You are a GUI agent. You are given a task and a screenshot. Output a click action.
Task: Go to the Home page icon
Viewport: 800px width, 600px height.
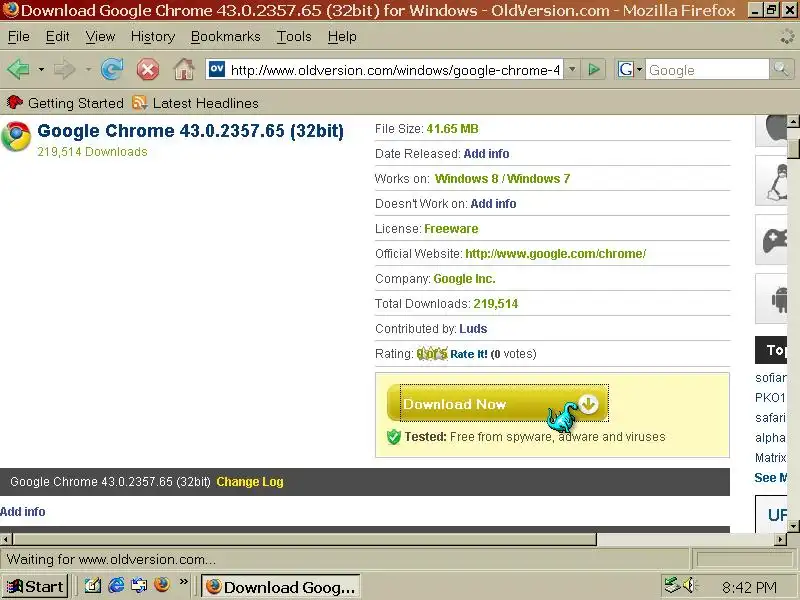tap(184, 69)
